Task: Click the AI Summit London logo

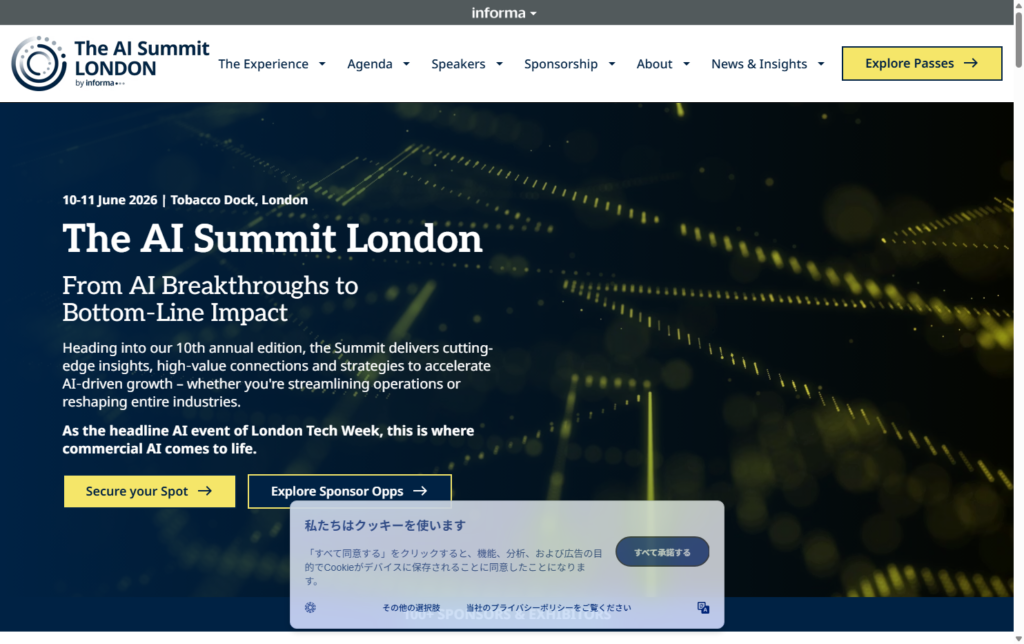Action: tap(110, 63)
